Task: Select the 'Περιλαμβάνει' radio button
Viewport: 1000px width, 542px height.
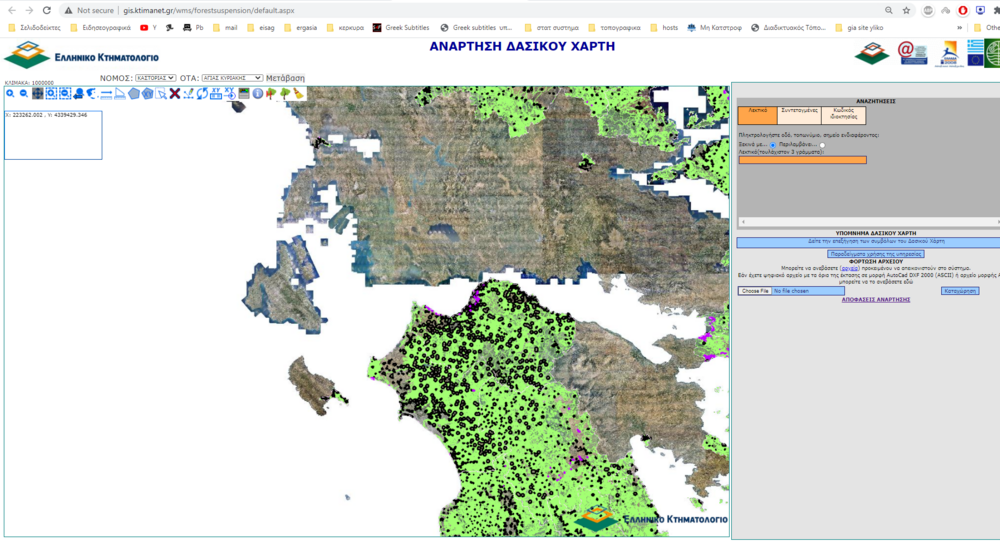Action: tap(822, 145)
